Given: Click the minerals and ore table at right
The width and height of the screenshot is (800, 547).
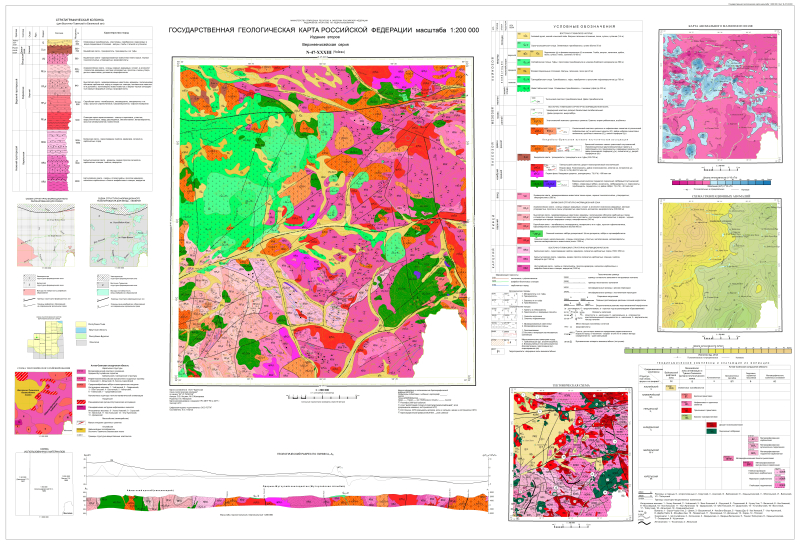Looking at the screenshot, I should [x=715, y=428].
